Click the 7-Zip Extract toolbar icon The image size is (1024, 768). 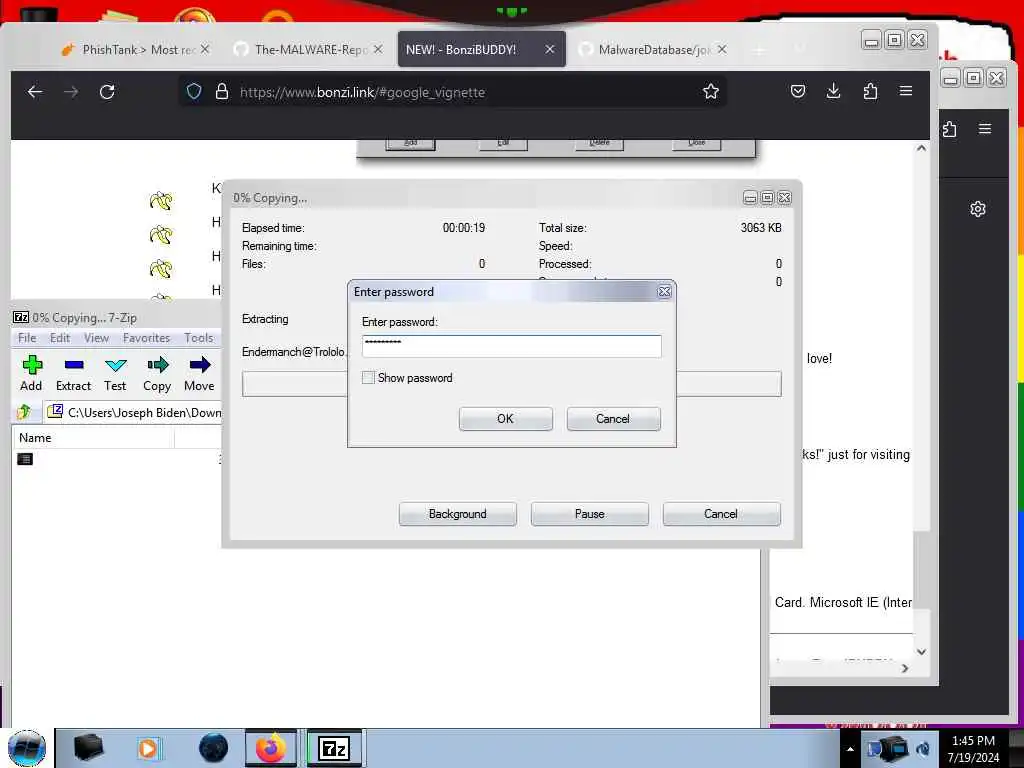point(74,364)
